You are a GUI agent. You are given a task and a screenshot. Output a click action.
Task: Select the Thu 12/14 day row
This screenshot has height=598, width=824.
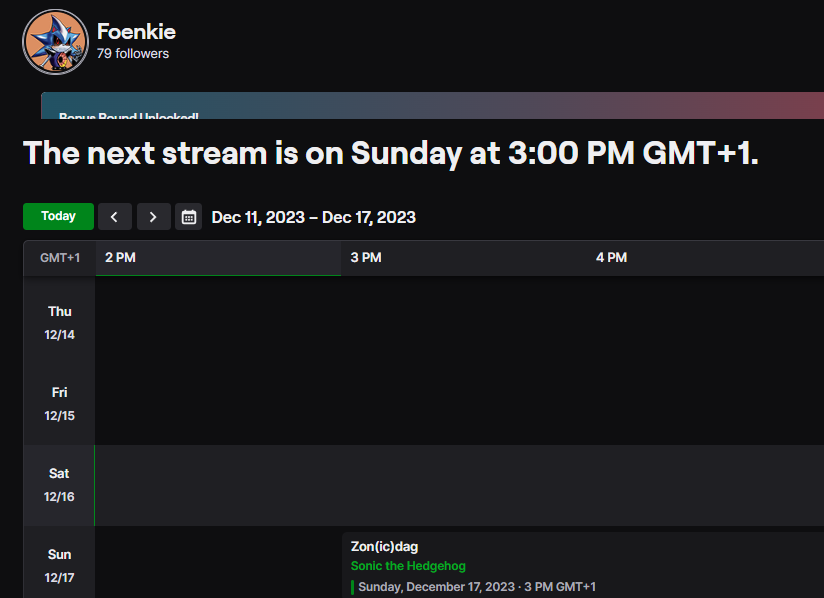60,322
